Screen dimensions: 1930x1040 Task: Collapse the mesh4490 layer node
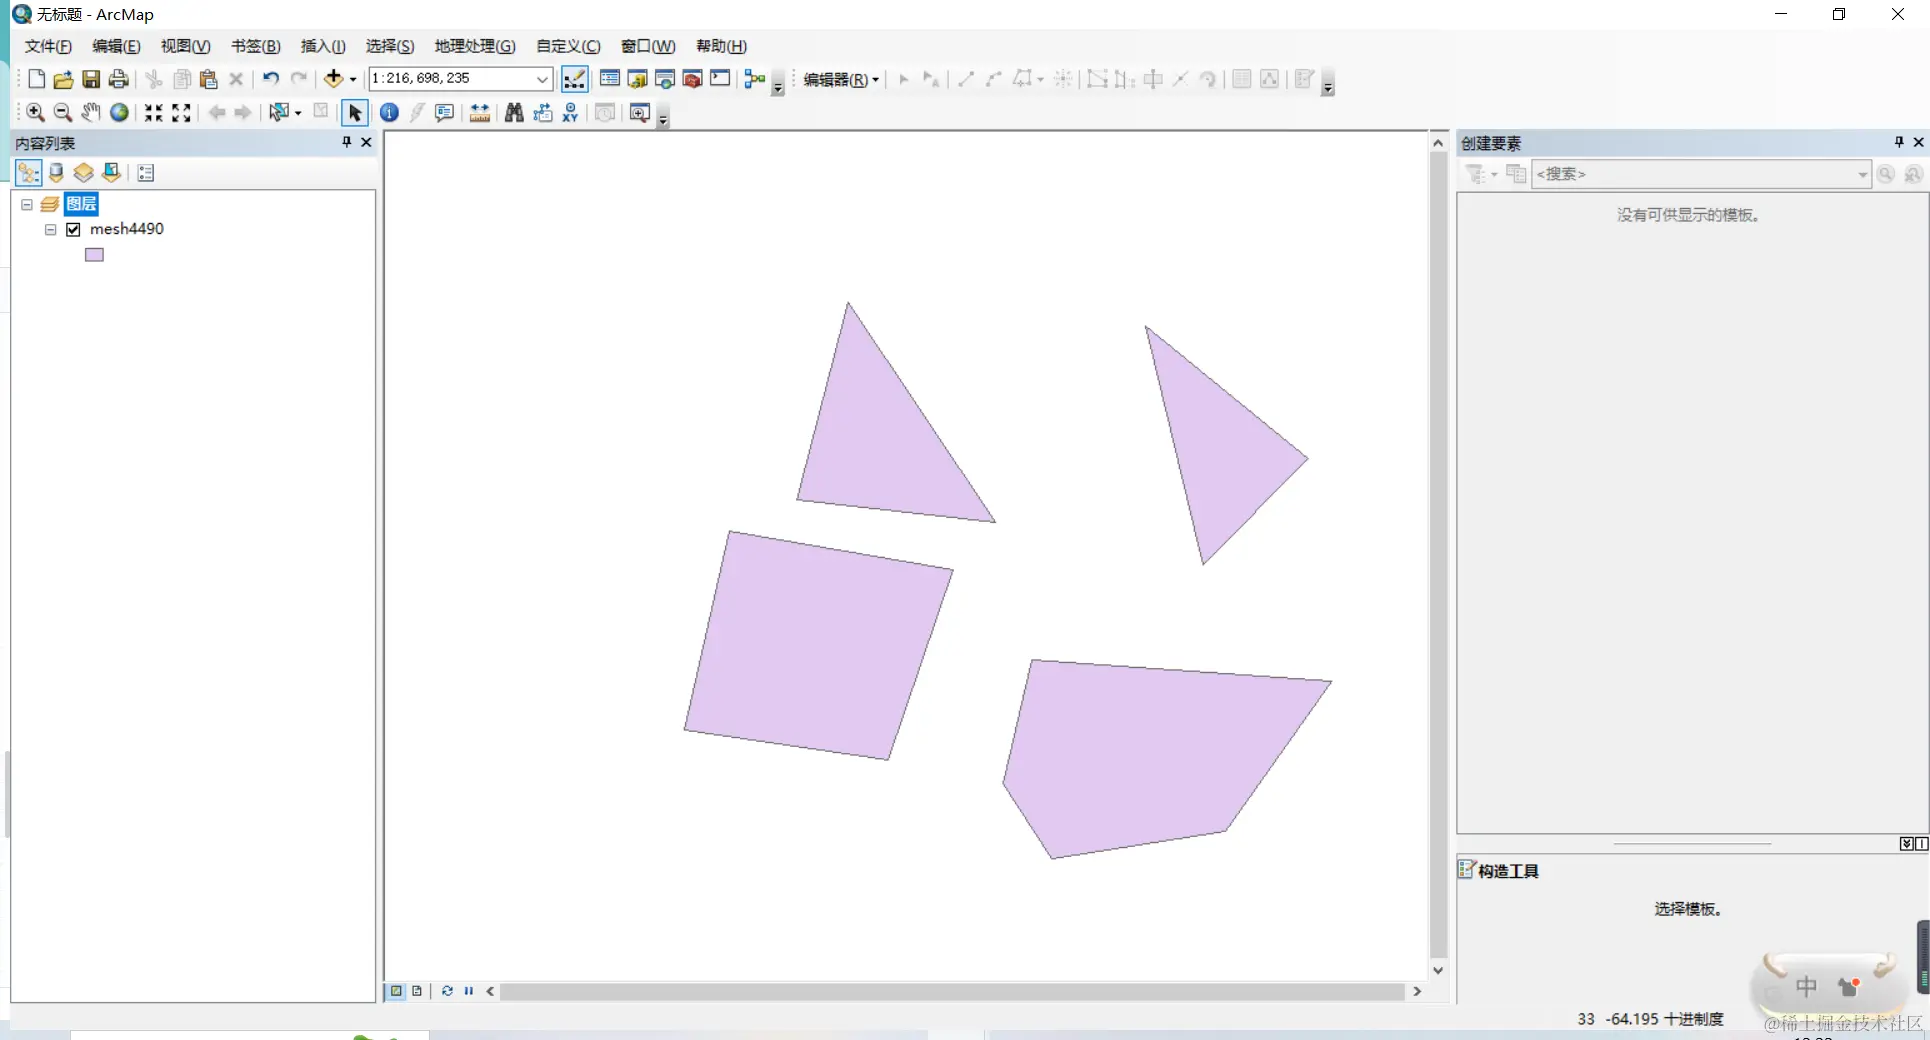click(50, 229)
